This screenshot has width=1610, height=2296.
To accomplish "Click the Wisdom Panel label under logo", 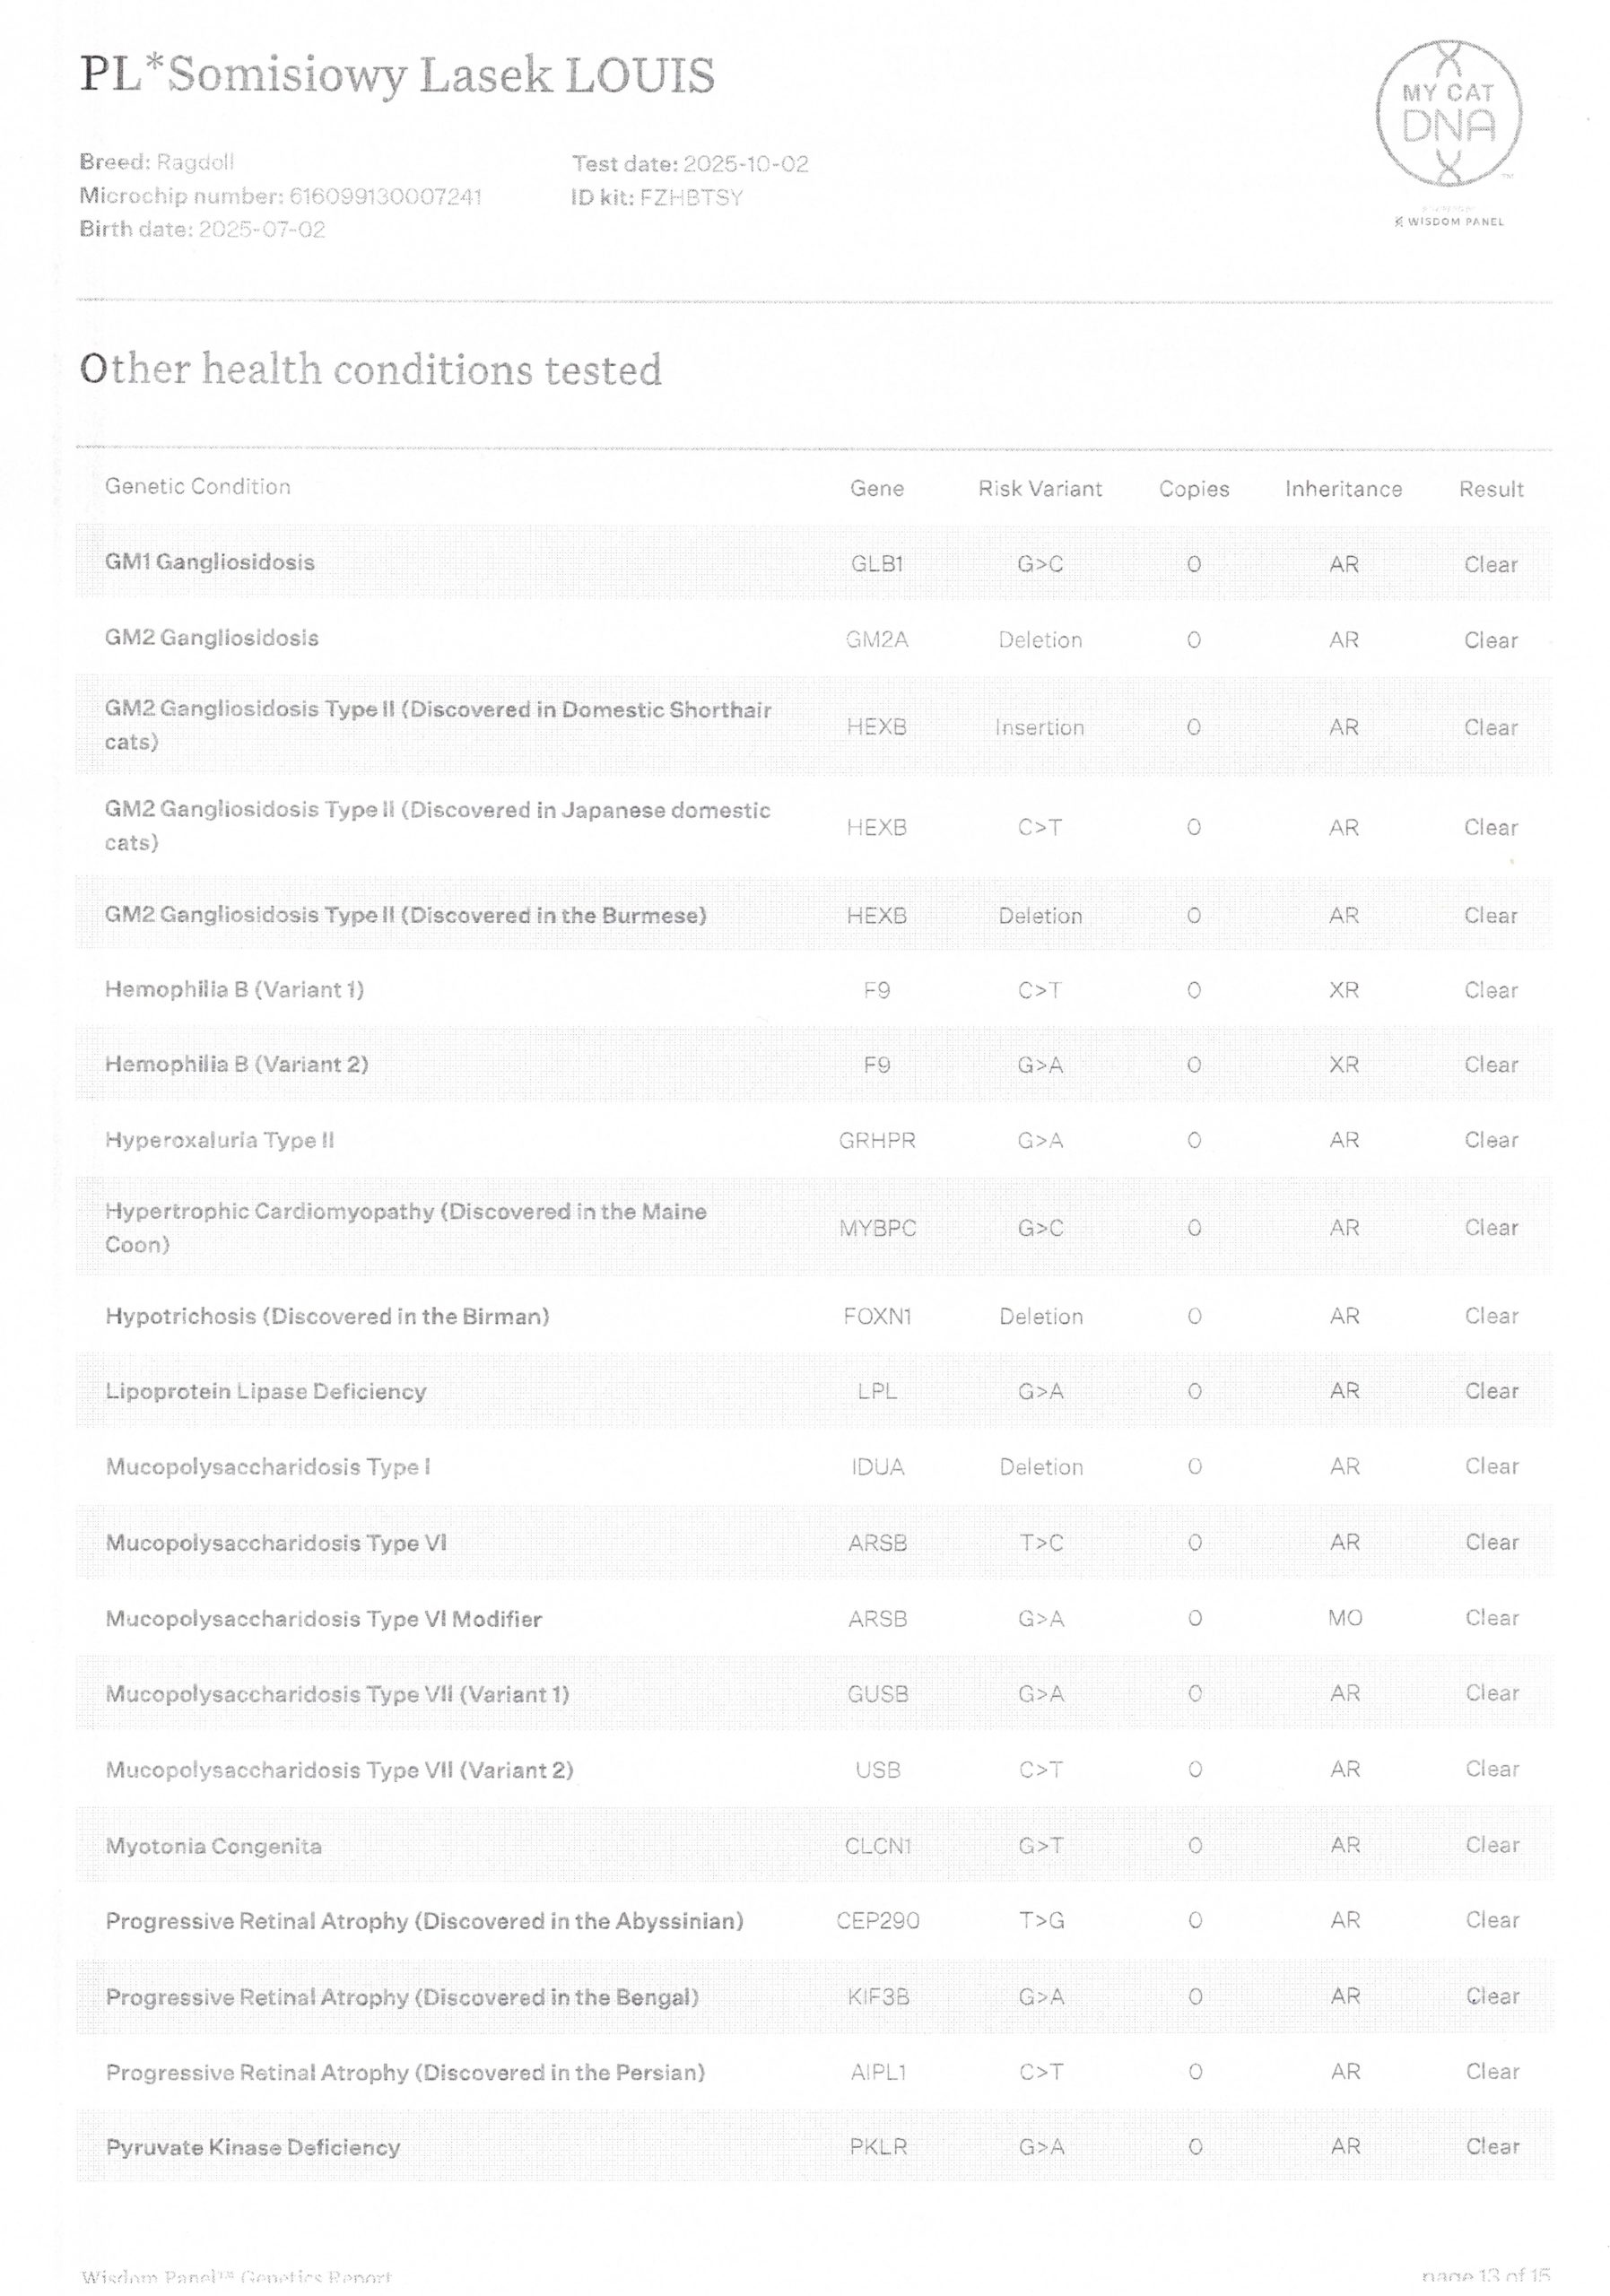I will 1454,221.
